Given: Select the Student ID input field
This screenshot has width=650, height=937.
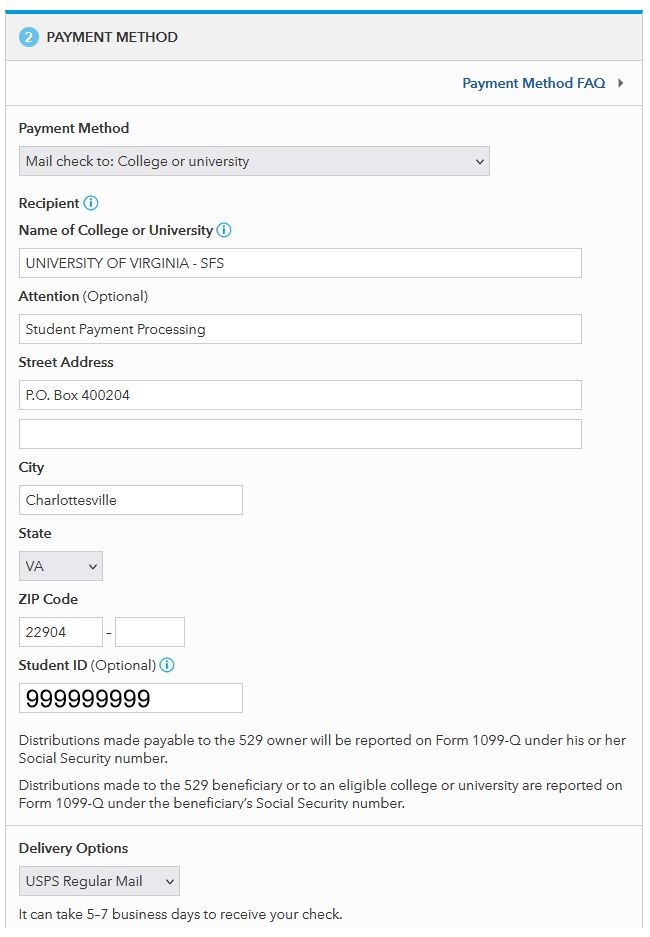Looking at the screenshot, I should [131, 698].
